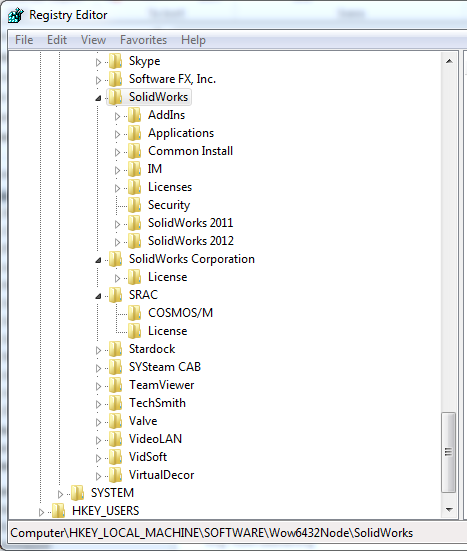
Task: Click the Registry Editor title bar icon
Action: click(15, 15)
